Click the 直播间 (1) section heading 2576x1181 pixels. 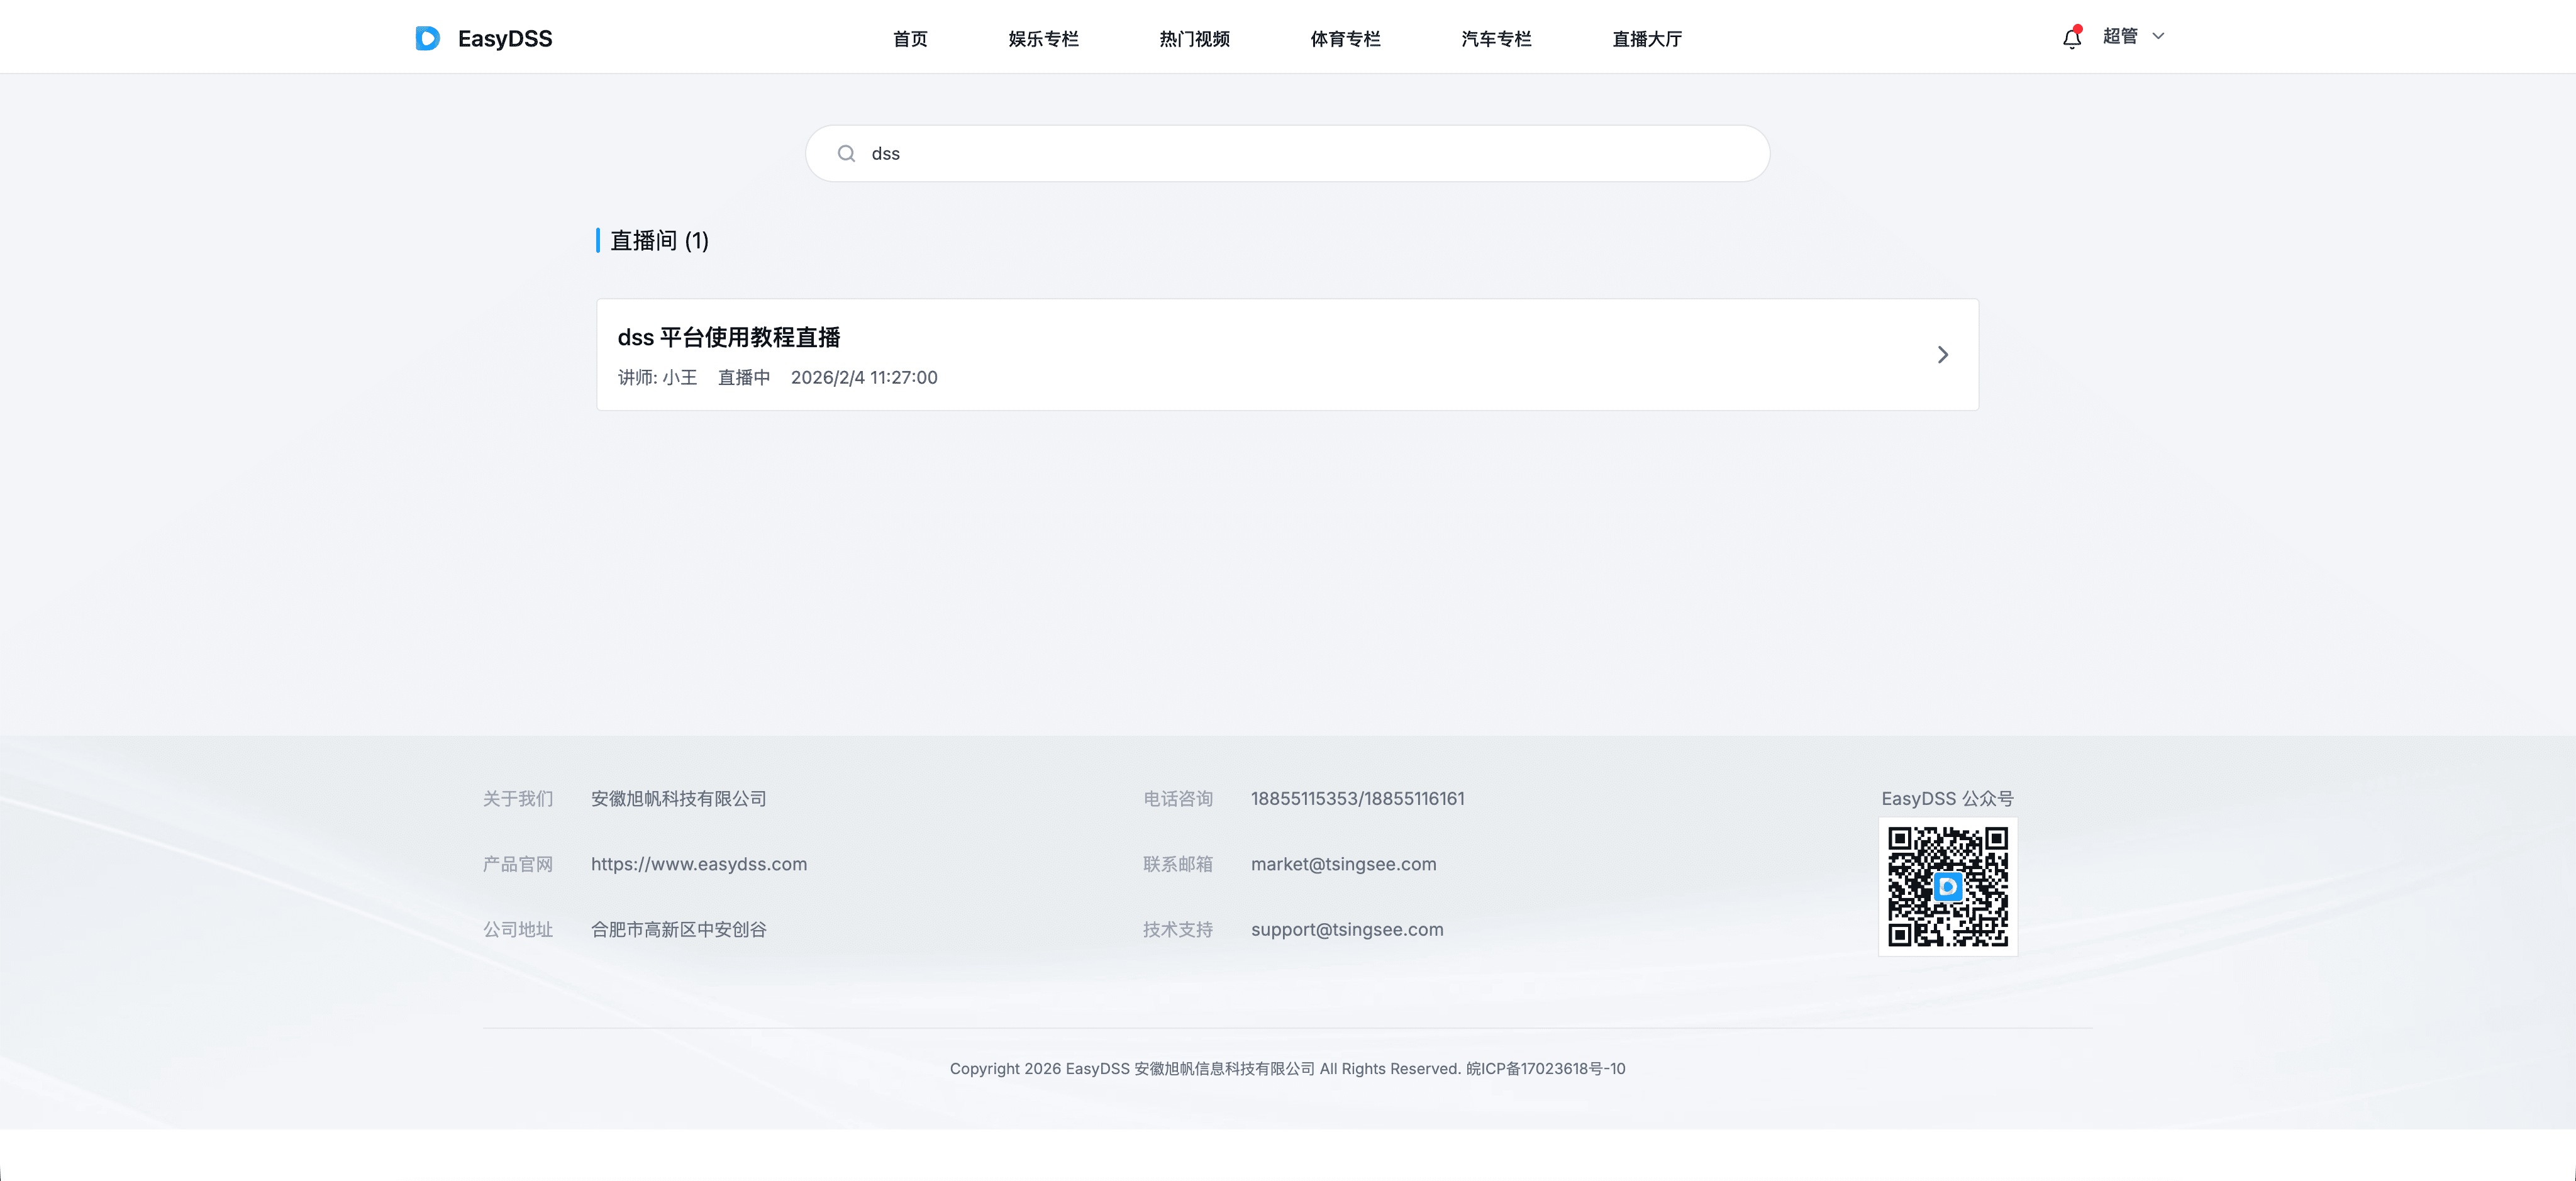click(659, 241)
